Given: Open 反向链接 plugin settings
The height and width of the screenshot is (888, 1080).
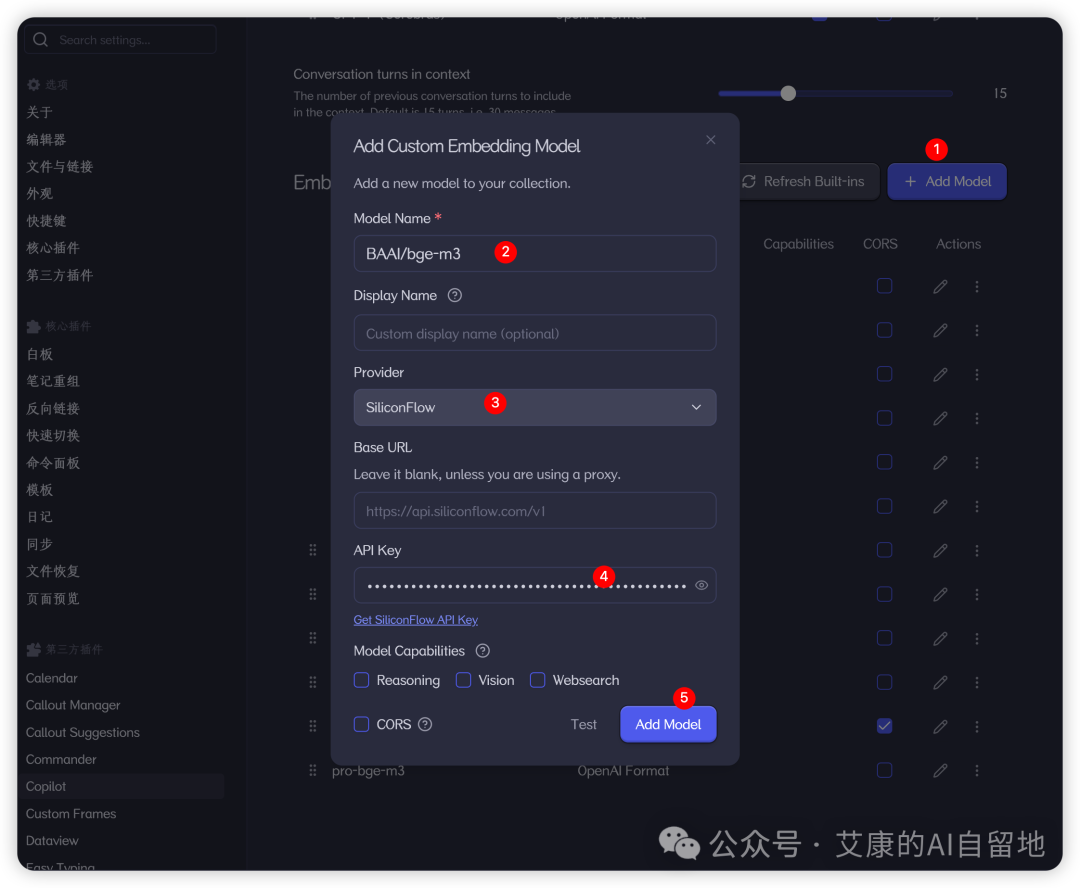Looking at the screenshot, I should [52, 409].
